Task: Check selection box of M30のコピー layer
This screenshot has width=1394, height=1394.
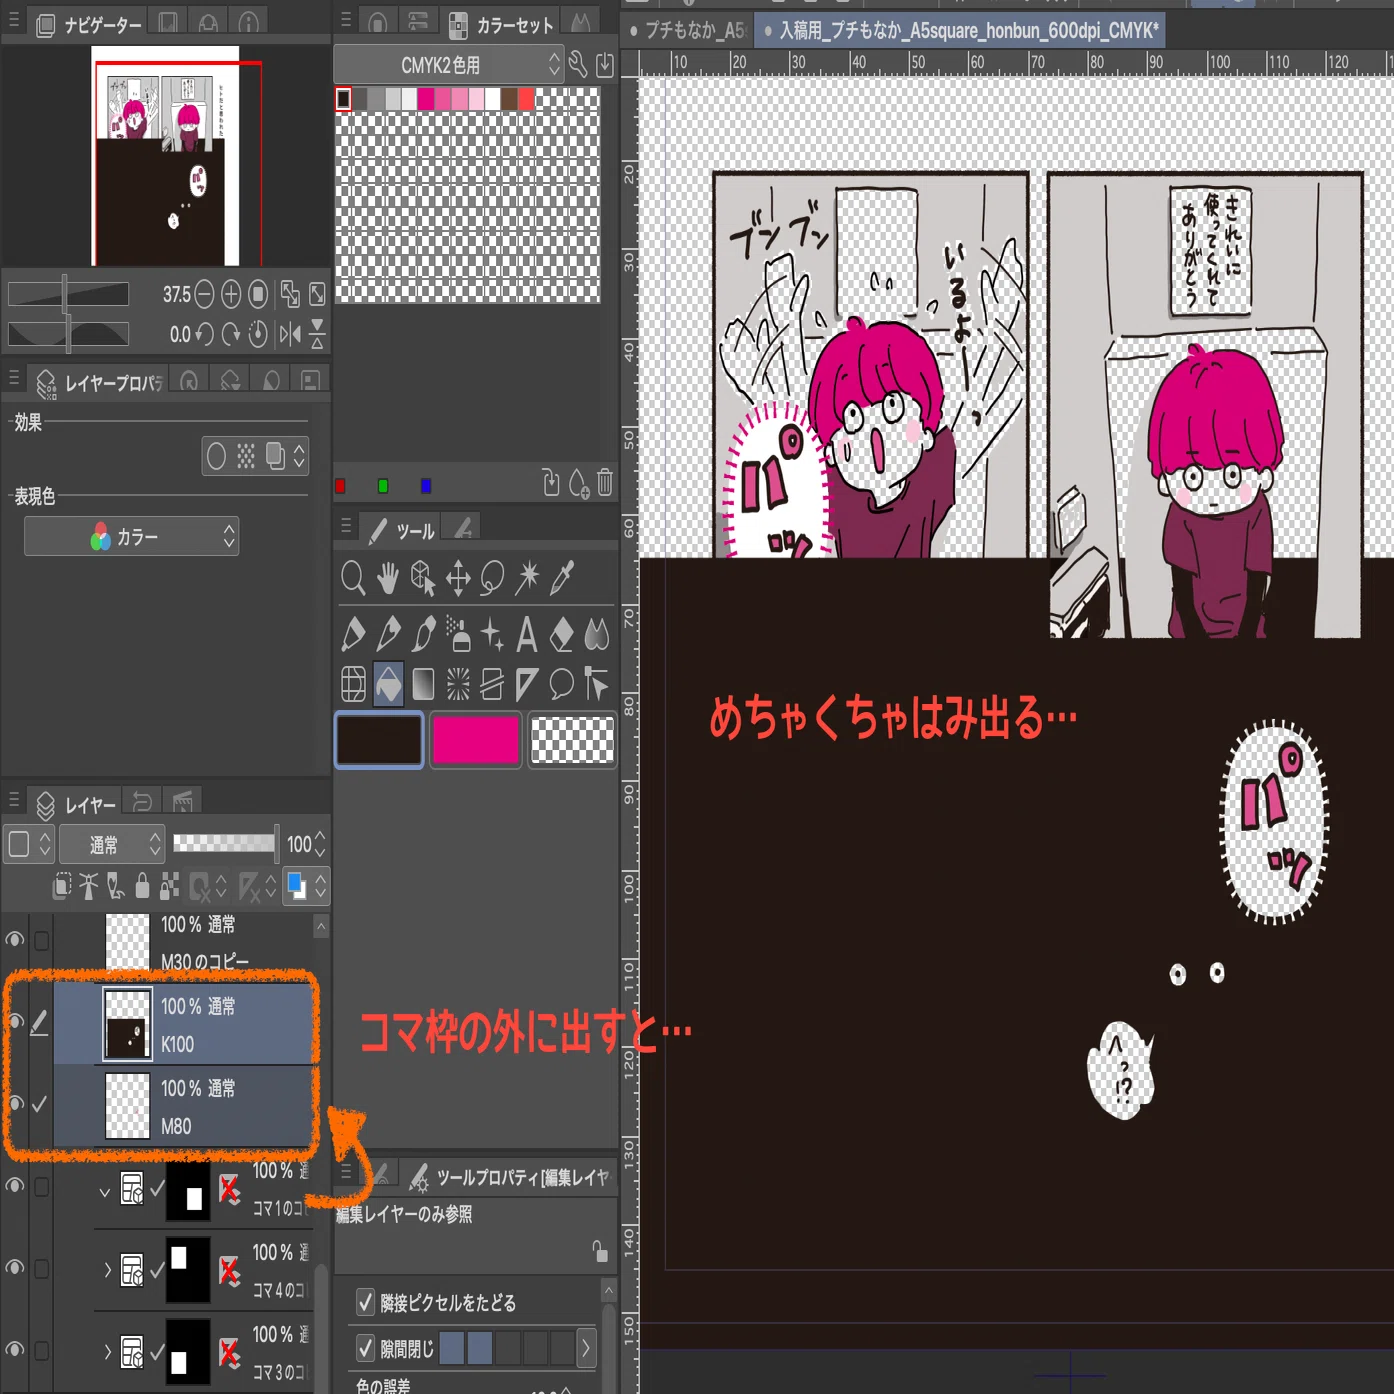Action: 42,940
